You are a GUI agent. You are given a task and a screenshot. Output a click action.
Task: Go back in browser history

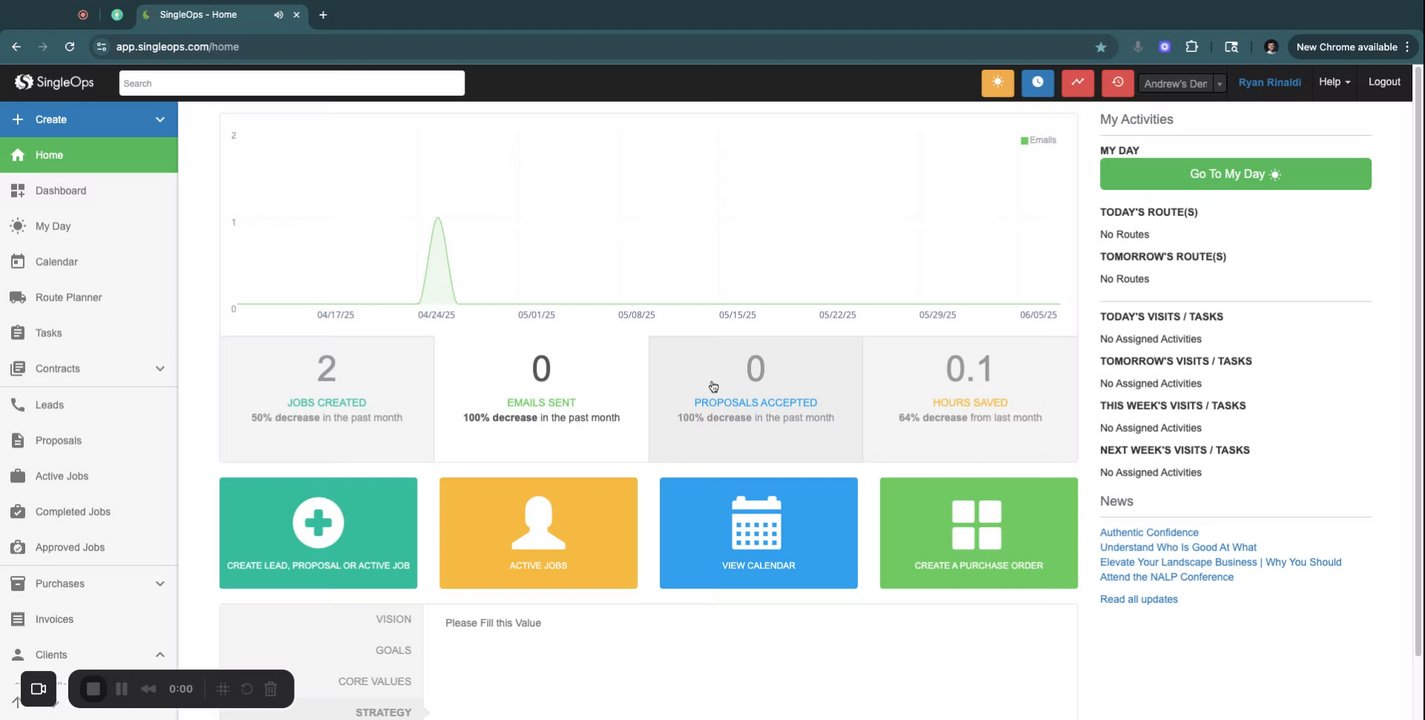(x=16, y=47)
